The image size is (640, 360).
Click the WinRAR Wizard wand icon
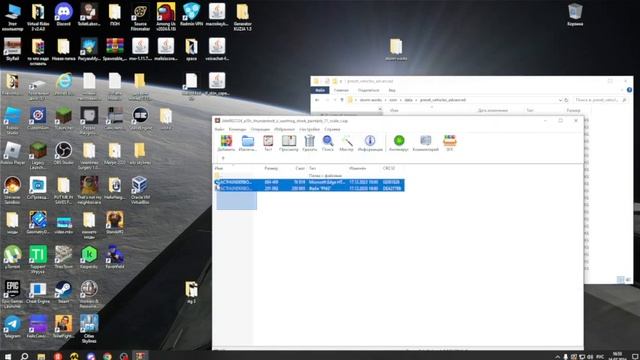(347, 143)
